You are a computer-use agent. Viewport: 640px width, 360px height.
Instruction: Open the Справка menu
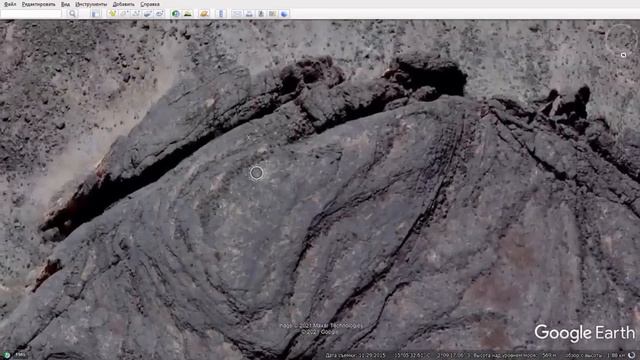(x=150, y=4)
